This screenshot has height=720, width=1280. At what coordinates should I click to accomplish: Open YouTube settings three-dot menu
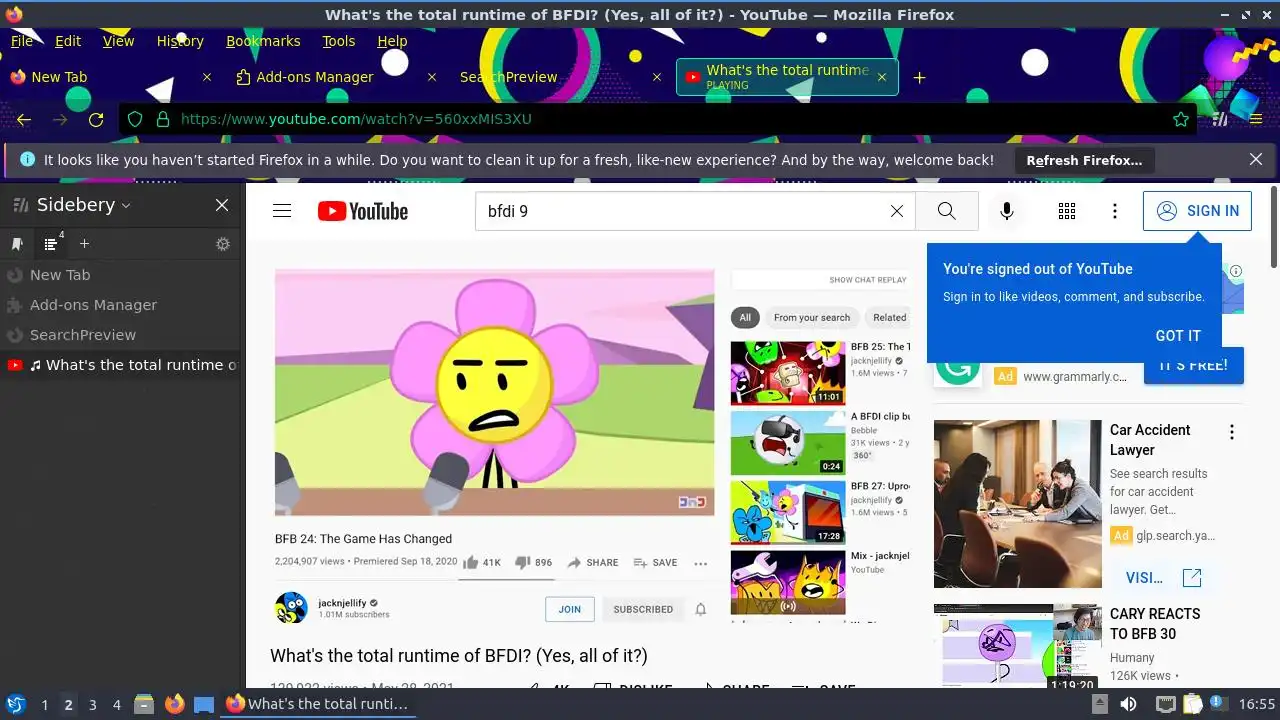[1115, 211]
